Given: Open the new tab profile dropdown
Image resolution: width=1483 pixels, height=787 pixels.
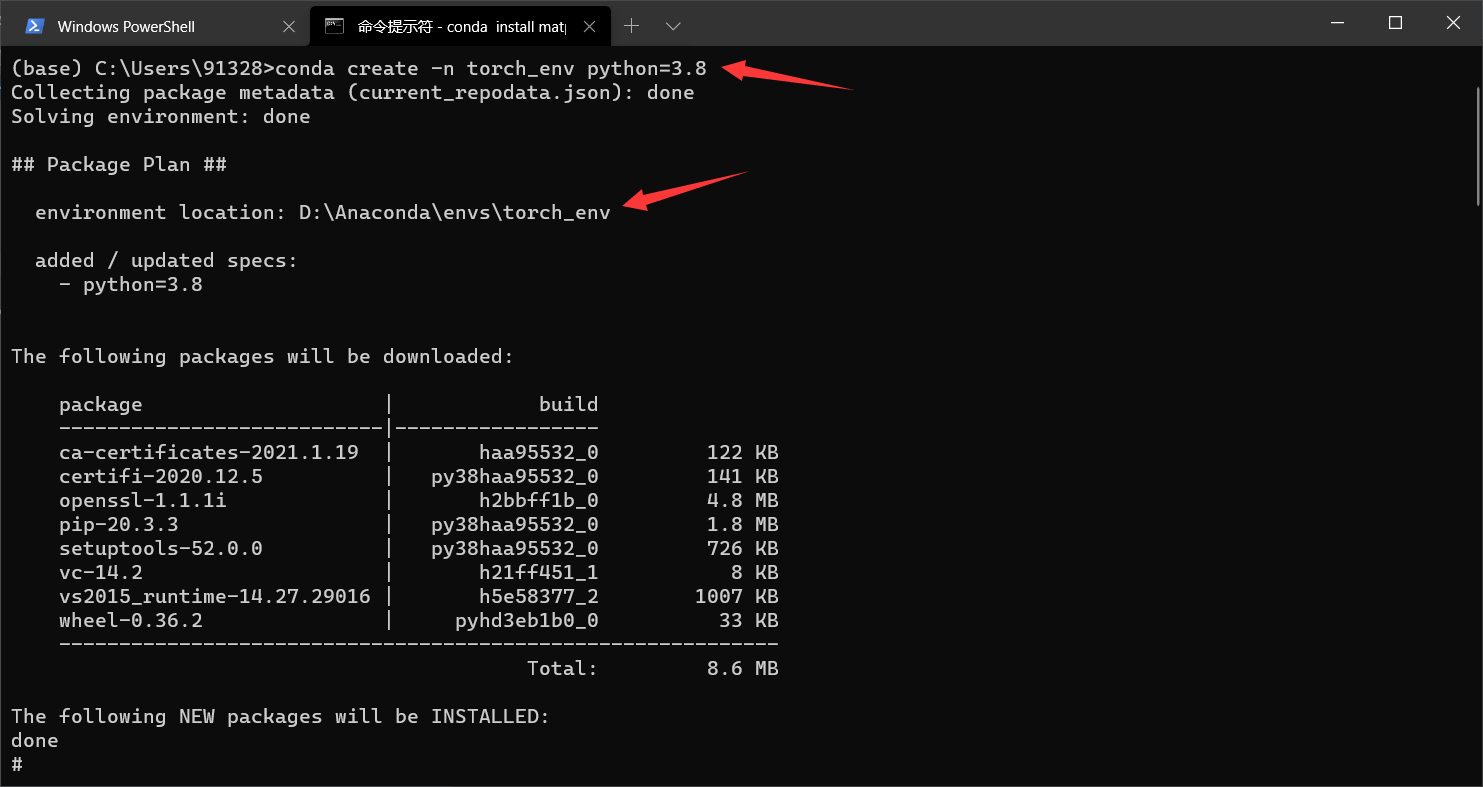Looking at the screenshot, I should pyautogui.click(x=673, y=26).
